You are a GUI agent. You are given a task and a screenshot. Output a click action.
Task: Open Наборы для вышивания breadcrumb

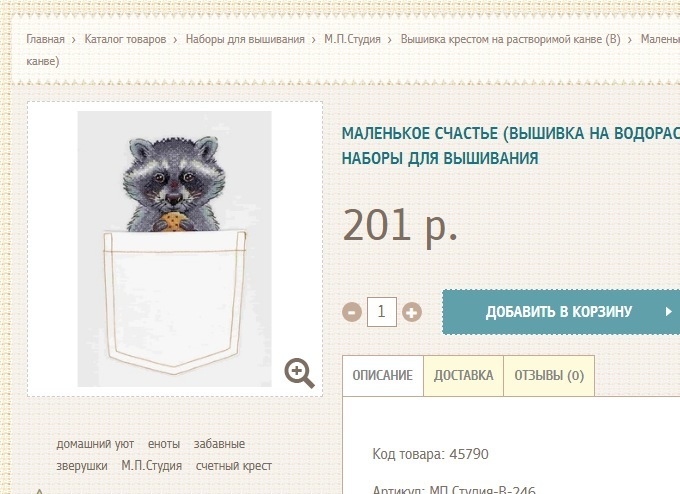click(245, 39)
